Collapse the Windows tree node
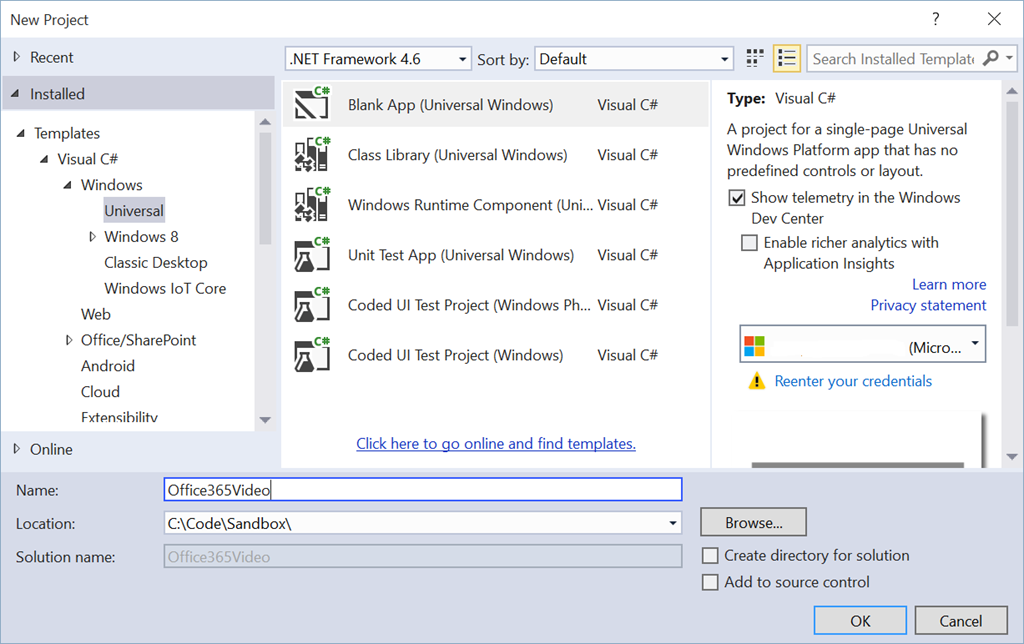This screenshot has width=1024, height=644. click(x=68, y=185)
